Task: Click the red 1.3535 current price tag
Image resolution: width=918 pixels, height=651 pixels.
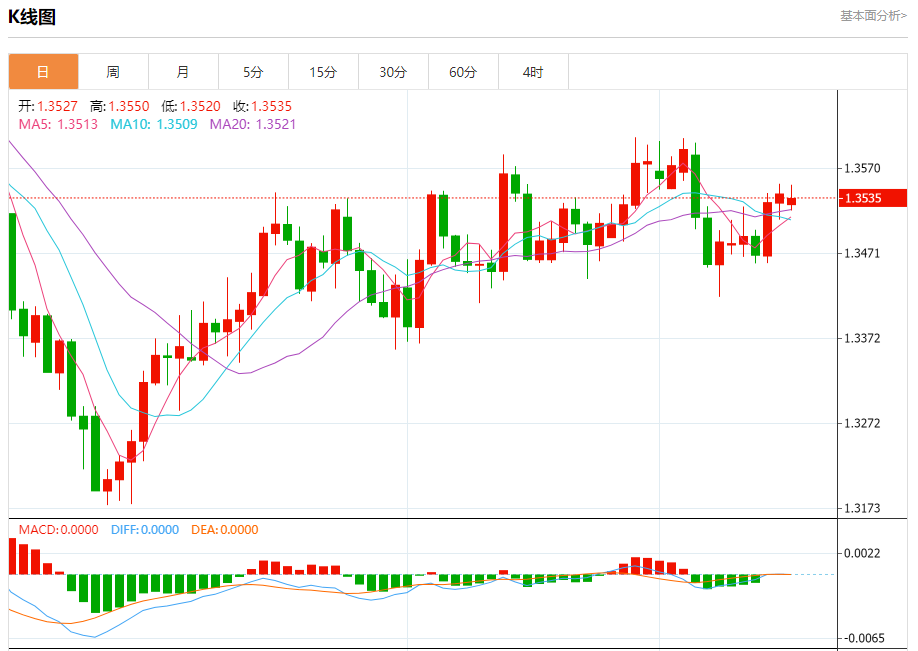Action: coord(872,198)
